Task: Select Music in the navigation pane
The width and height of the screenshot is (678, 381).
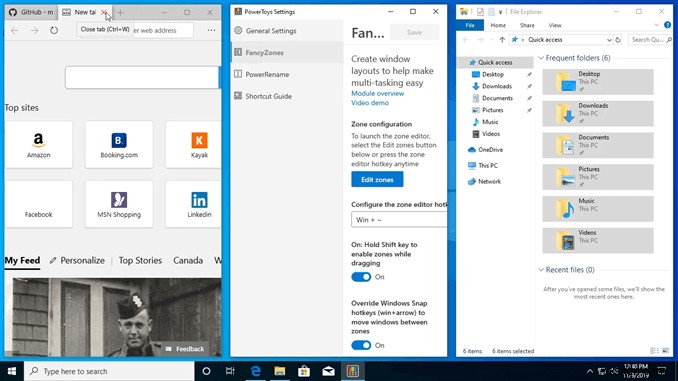Action: pos(490,122)
